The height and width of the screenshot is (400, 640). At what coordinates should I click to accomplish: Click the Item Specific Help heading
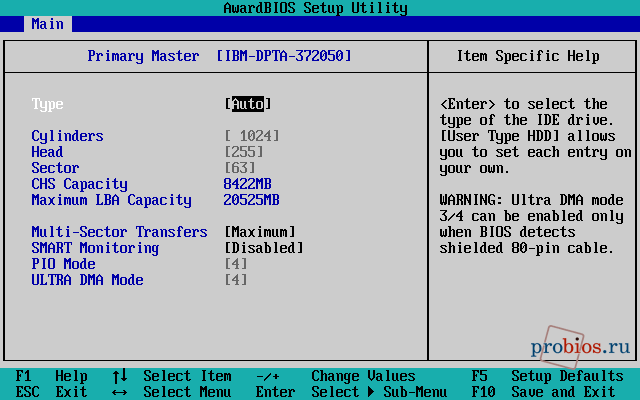pyautogui.click(x=528, y=56)
